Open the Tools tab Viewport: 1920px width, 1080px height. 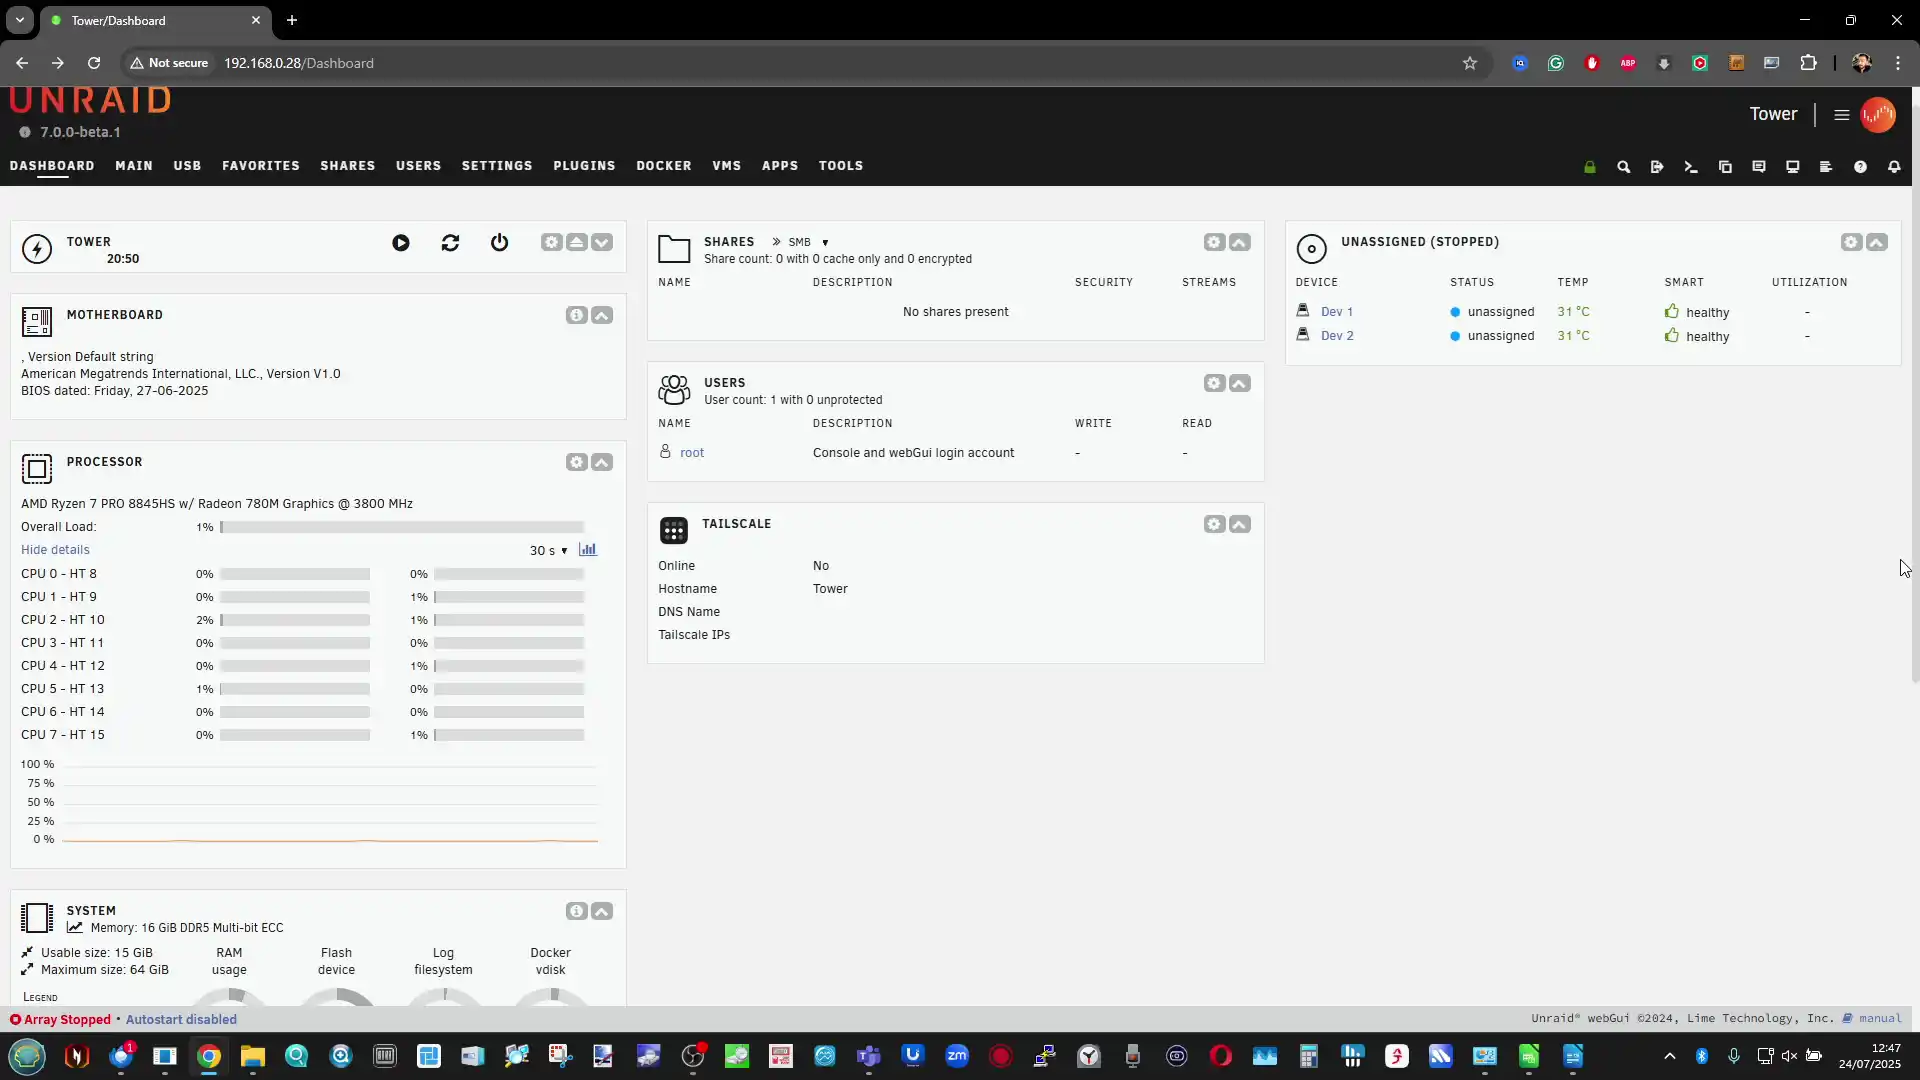click(x=841, y=166)
